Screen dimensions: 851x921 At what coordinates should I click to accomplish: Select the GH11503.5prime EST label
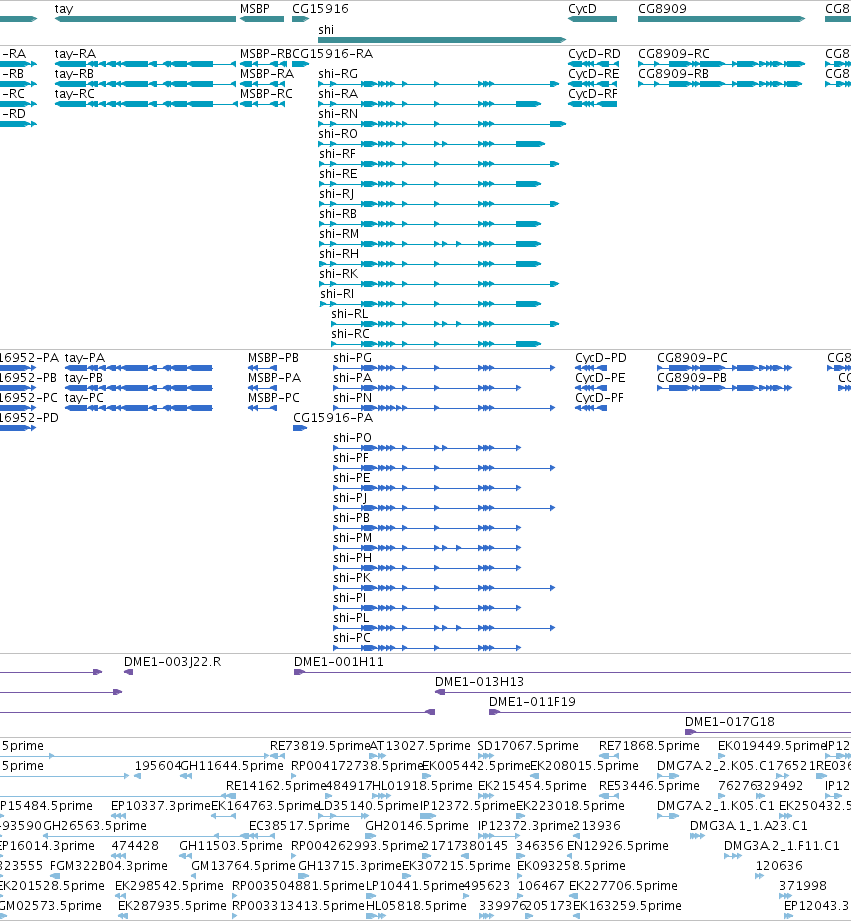pos(231,846)
